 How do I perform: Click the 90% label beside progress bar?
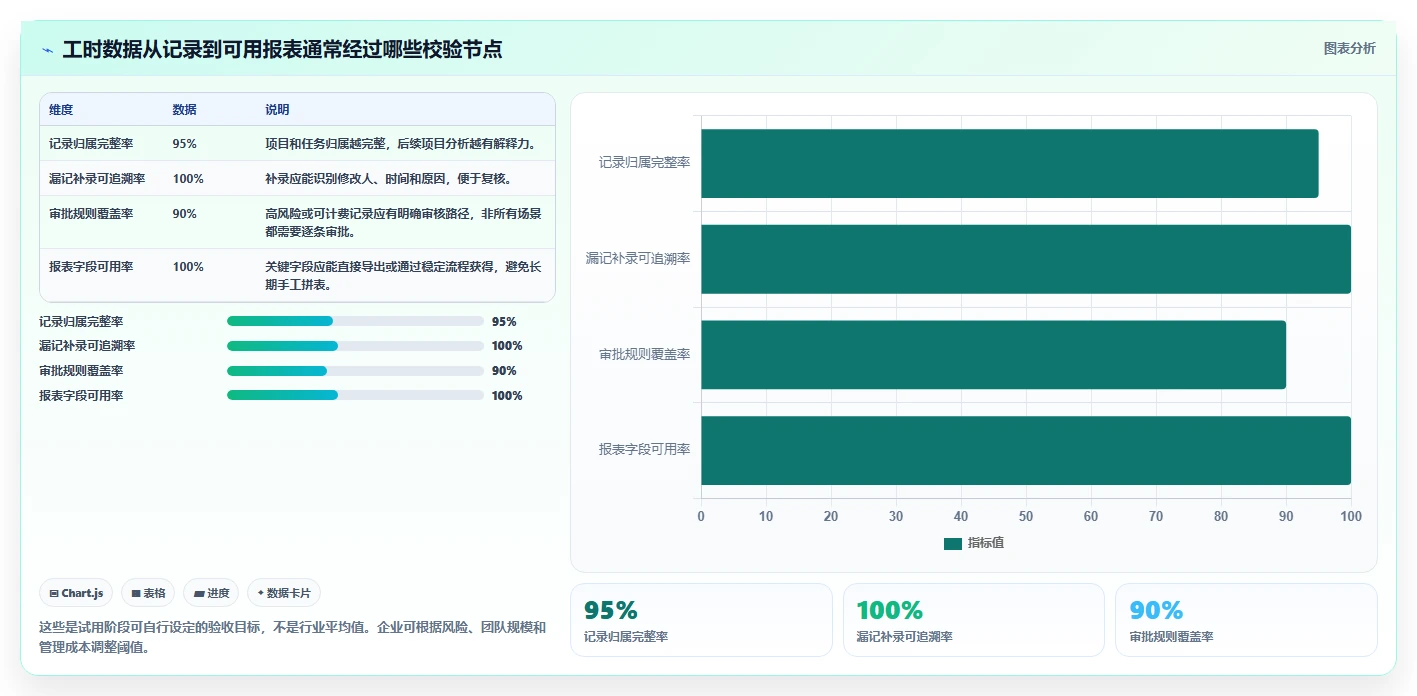click(x=504, y=371)
